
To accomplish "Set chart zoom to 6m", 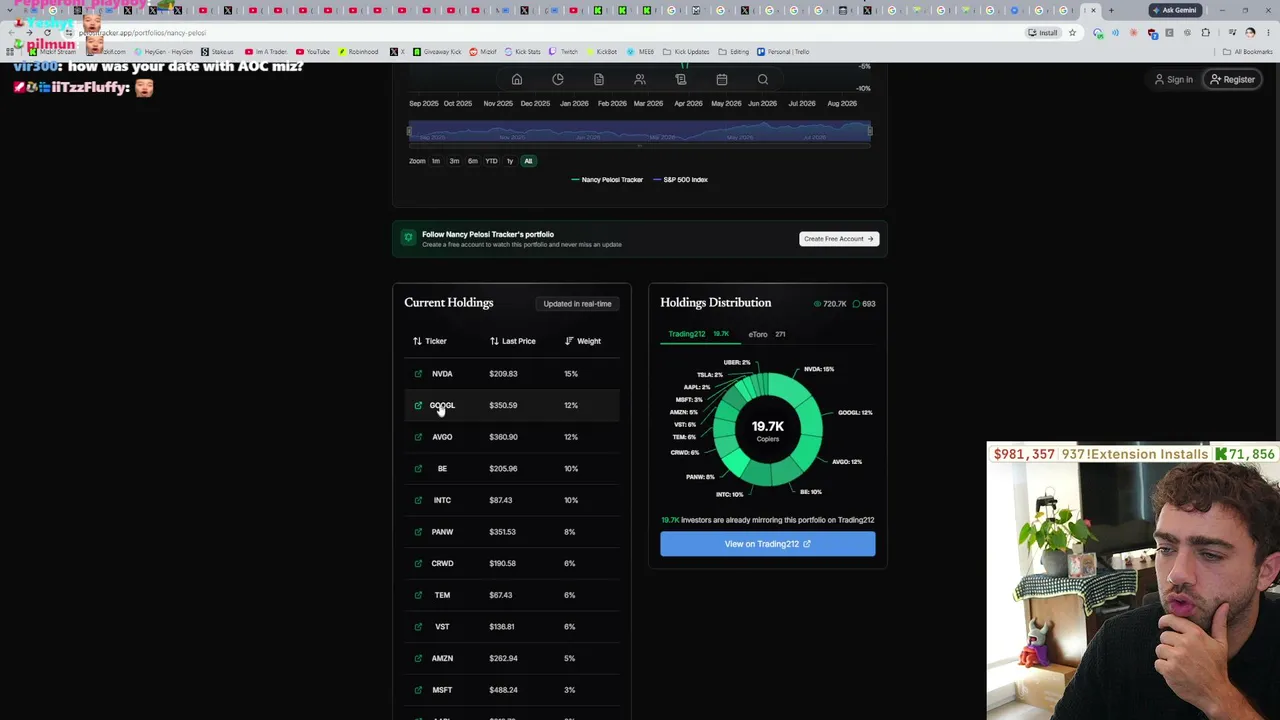I will pos(472,161).
